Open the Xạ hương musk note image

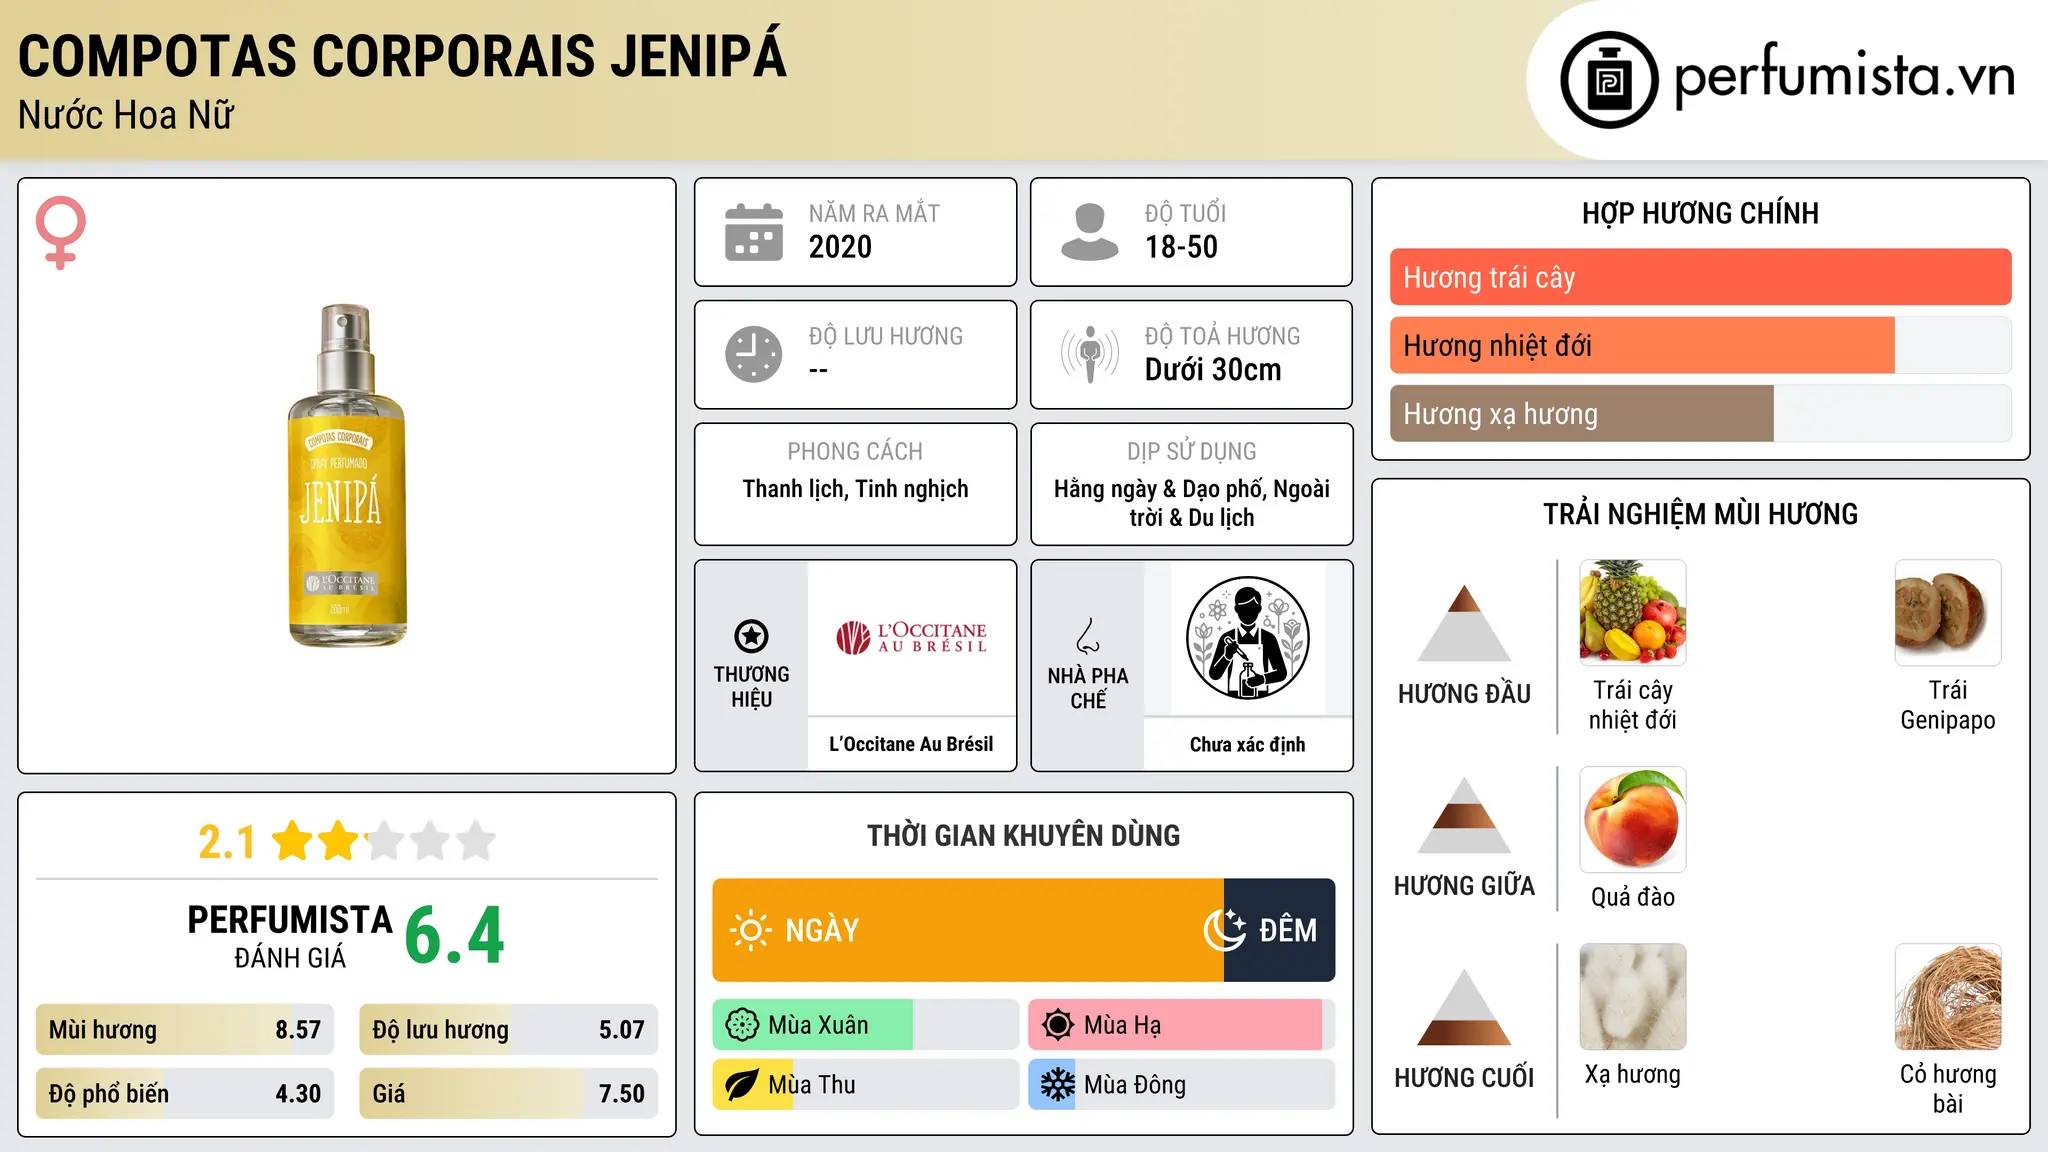1633,997
